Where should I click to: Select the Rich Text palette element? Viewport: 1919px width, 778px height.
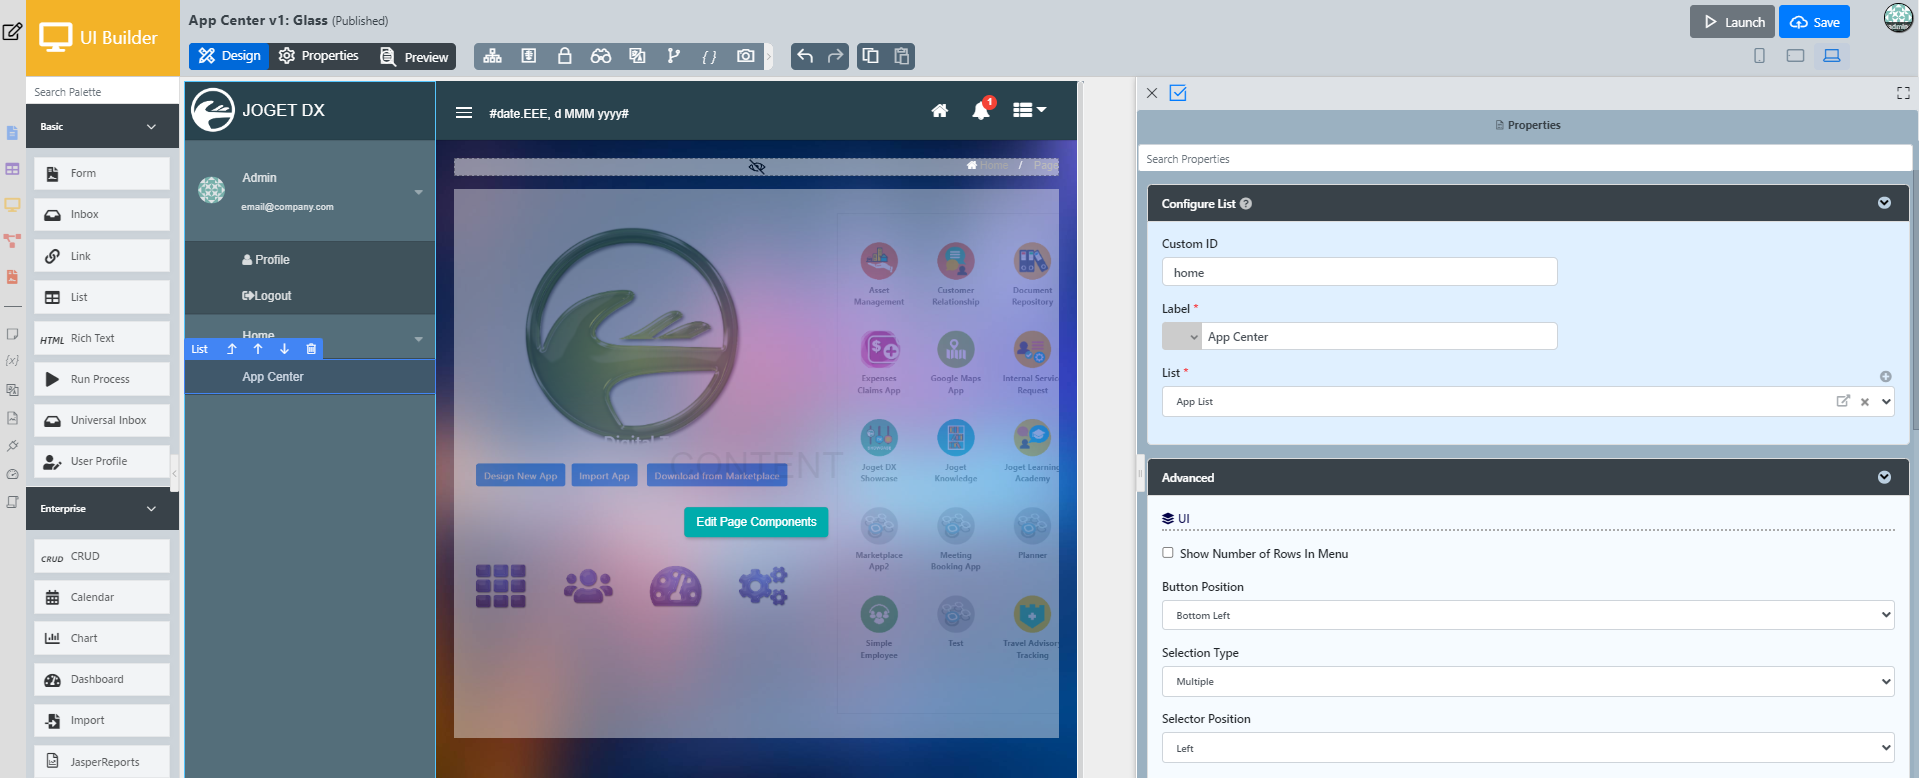coord(102,338)
